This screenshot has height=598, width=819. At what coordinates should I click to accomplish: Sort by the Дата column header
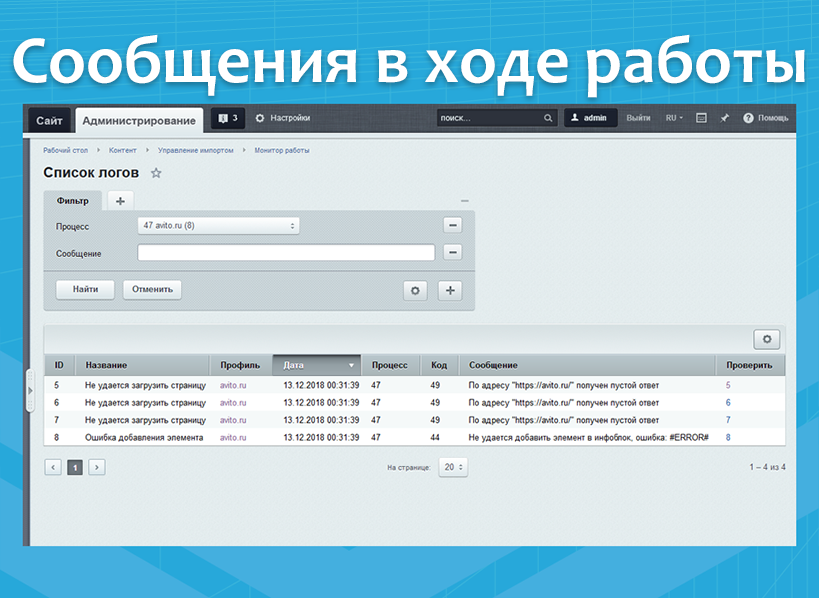pyautogui.click(x=316, y=365)
